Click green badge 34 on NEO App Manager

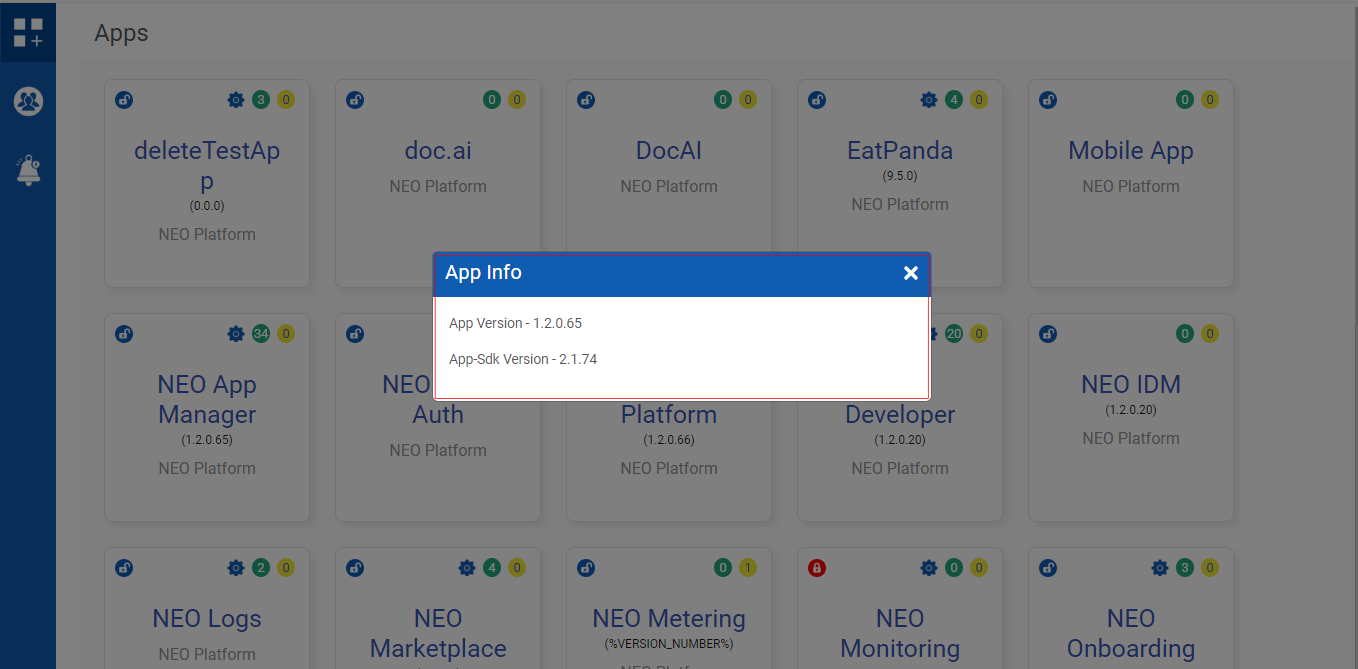coord(261,334)
